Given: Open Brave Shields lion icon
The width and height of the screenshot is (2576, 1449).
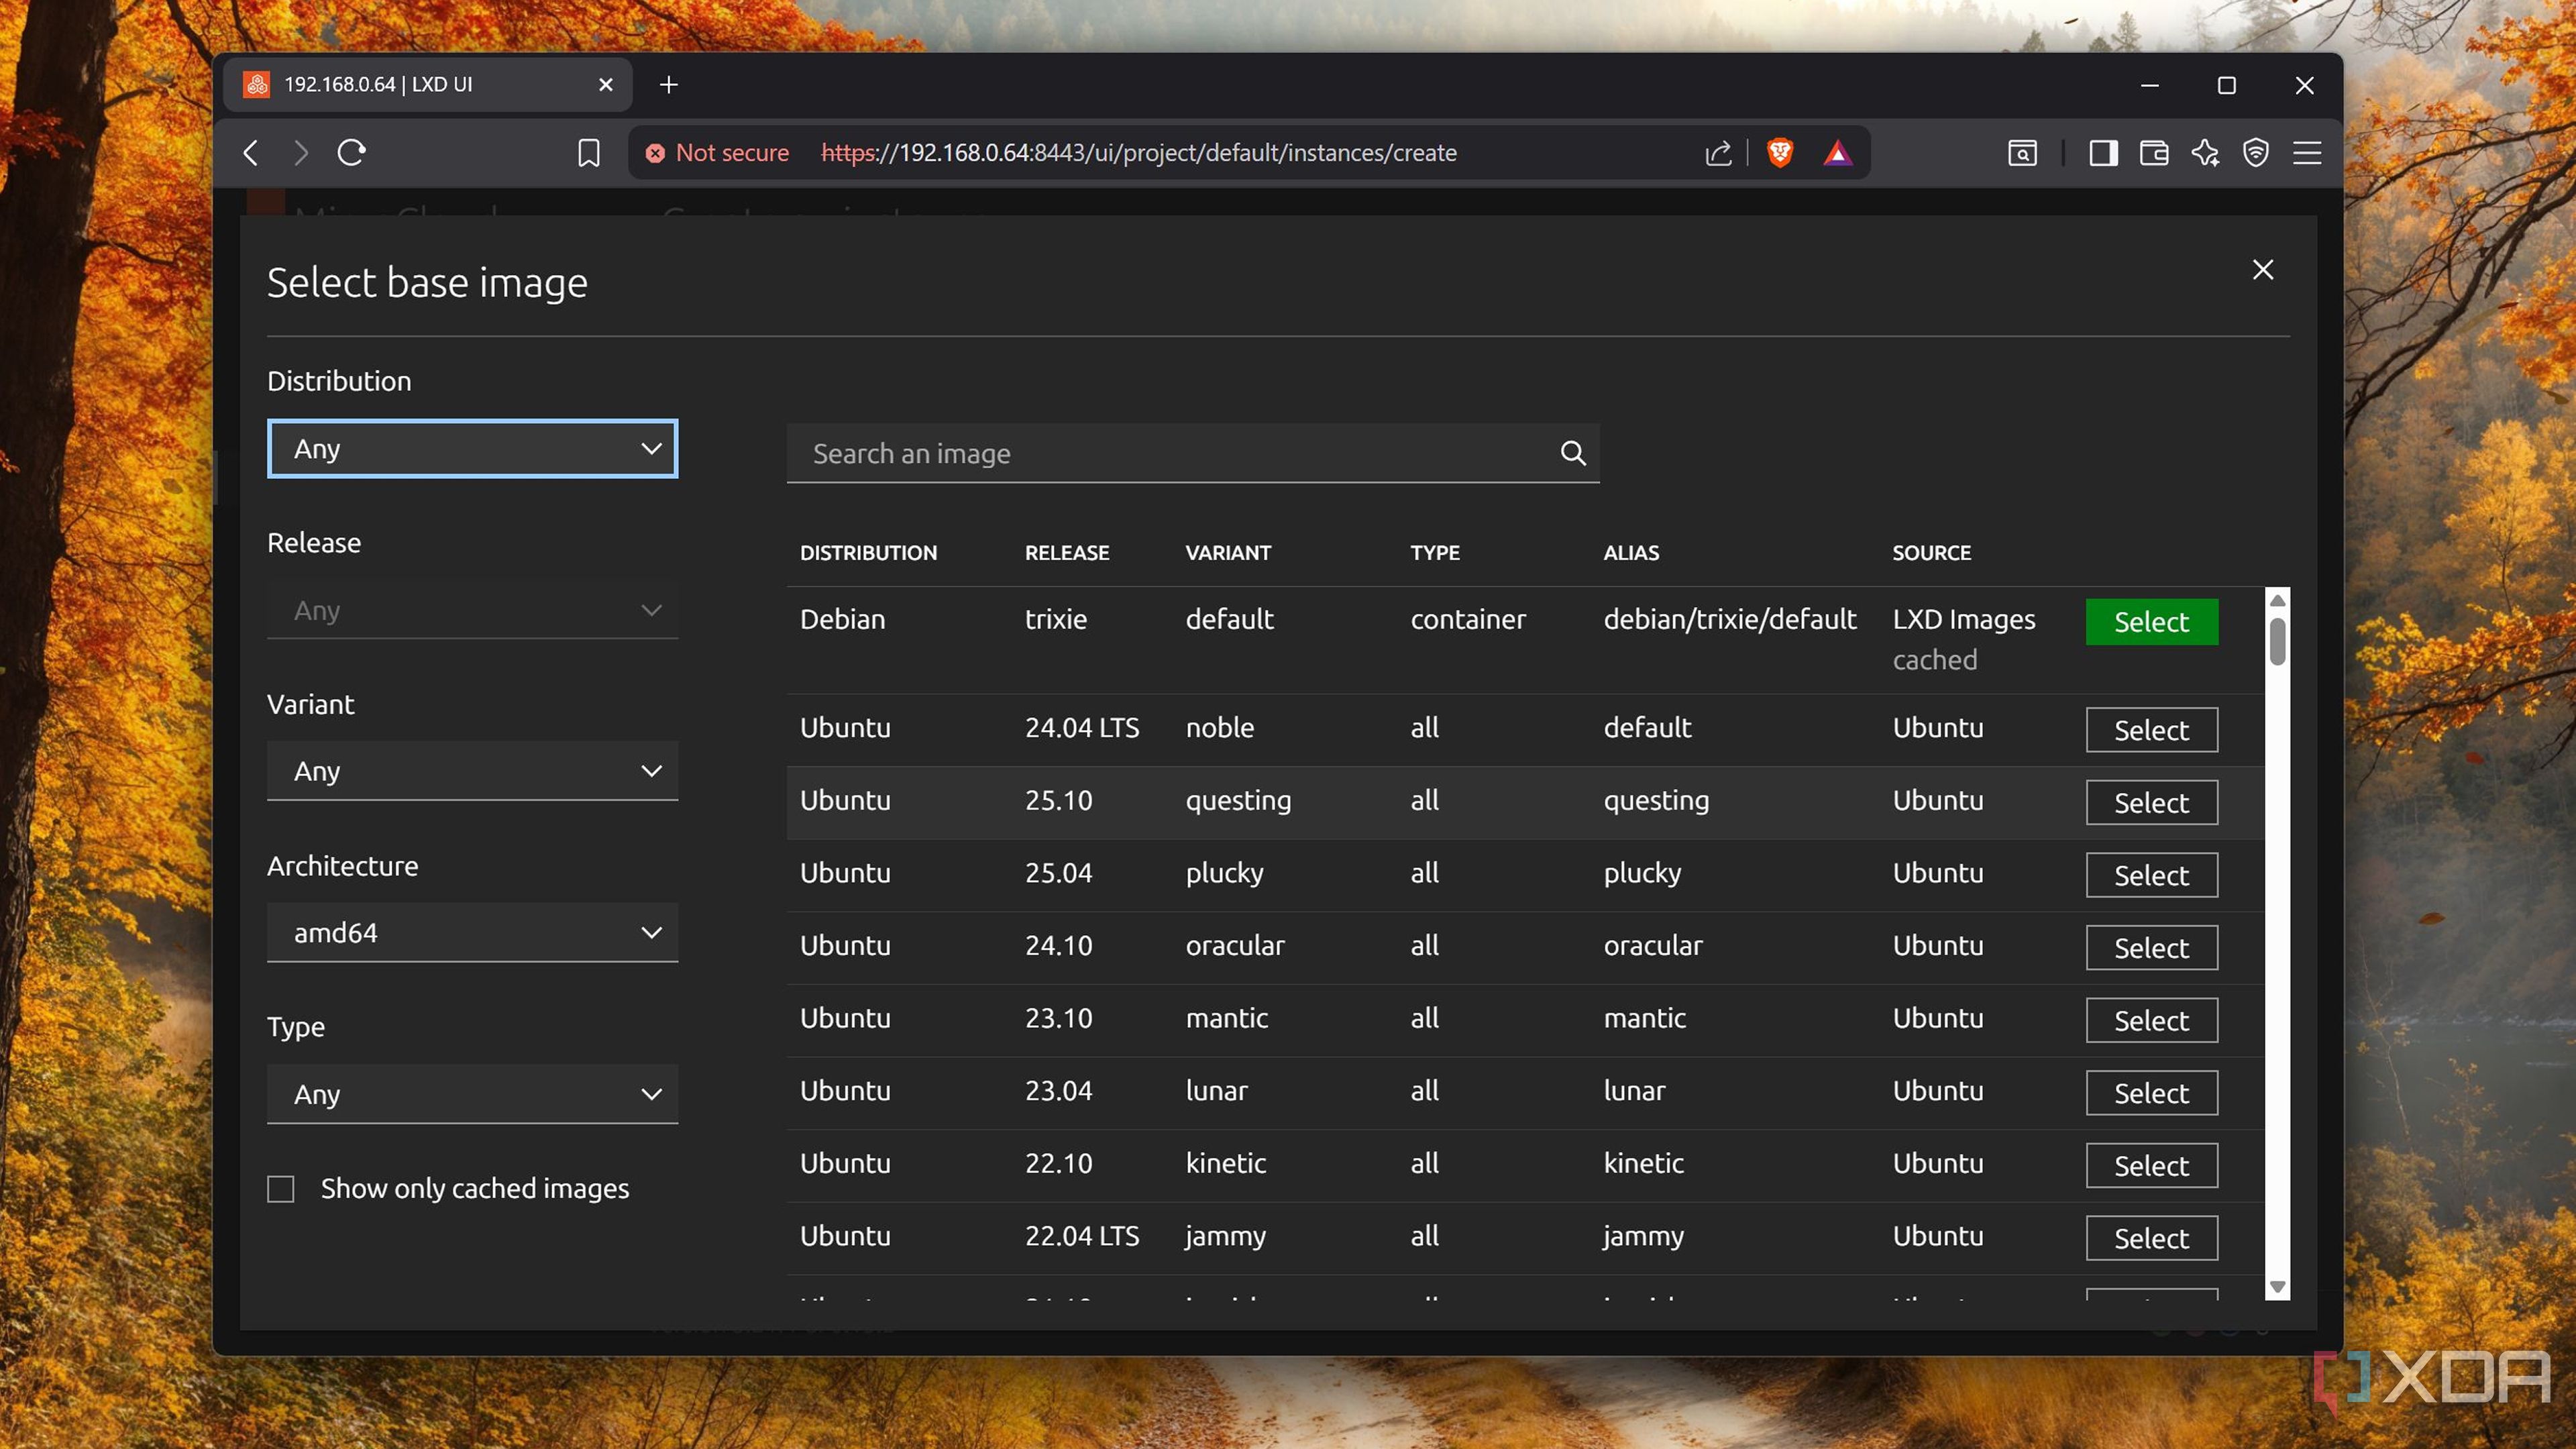Looking at the screenshot, I should pyautogui.click(x=1780, y=153).
